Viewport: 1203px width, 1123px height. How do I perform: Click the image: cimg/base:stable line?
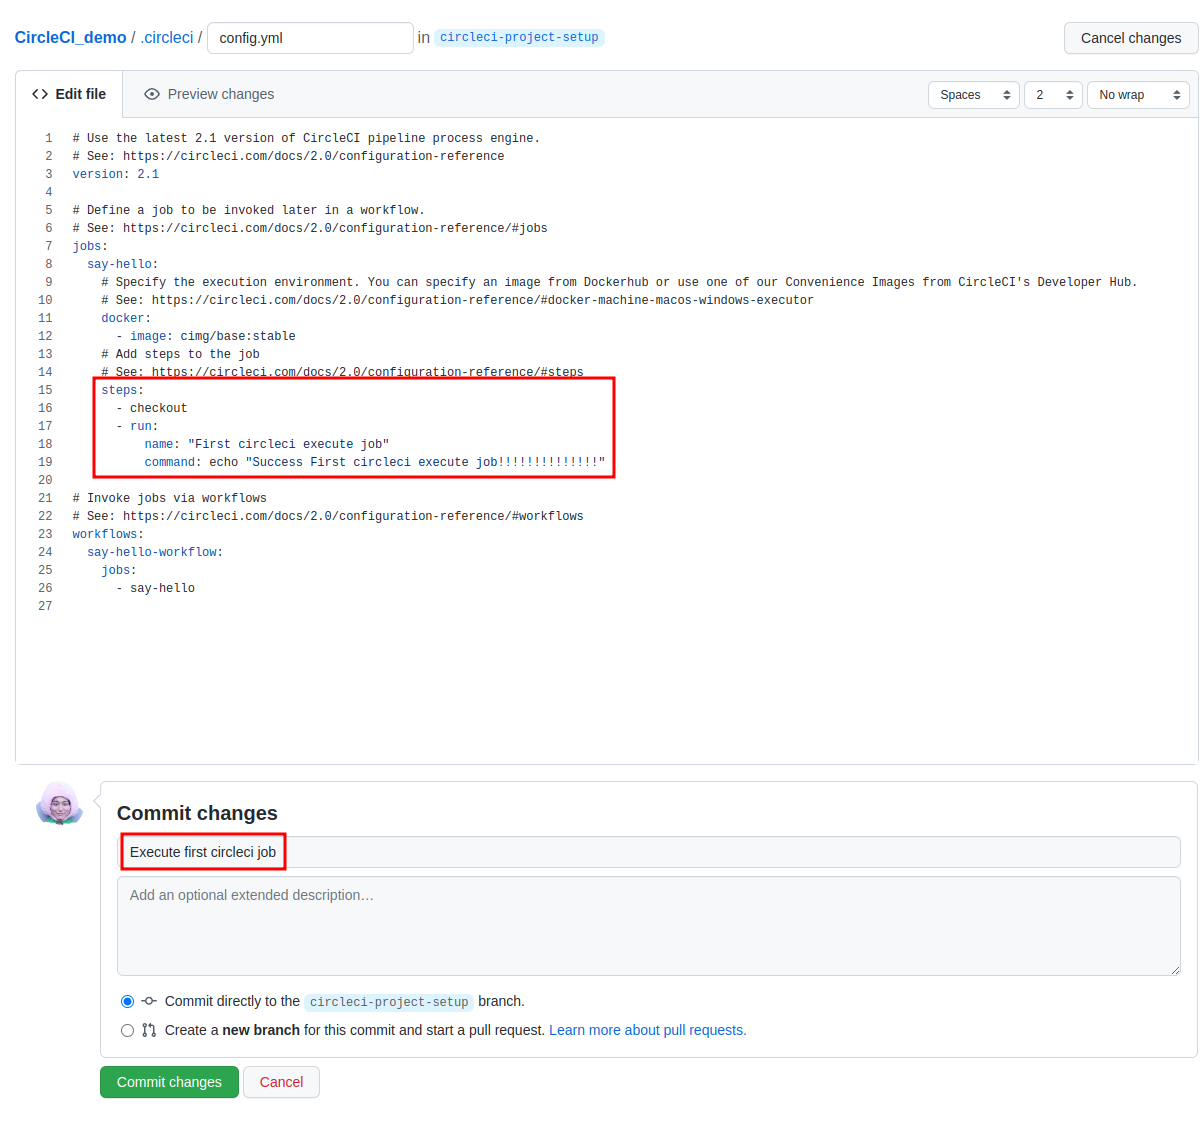[x=206, y=336]
